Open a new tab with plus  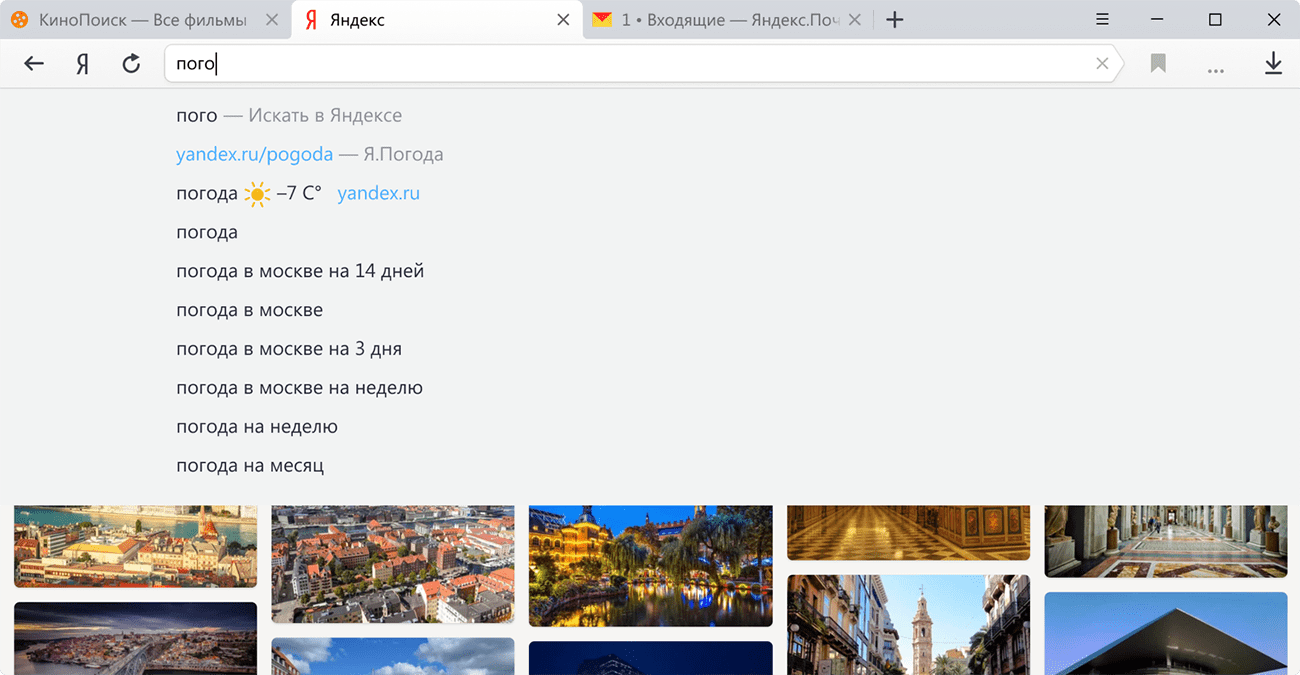pyautogui.click(x=895, y=20)
